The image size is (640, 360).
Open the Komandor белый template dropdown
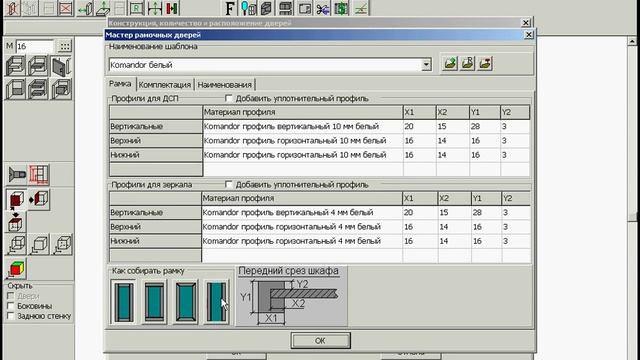click(x=426, y=64)
